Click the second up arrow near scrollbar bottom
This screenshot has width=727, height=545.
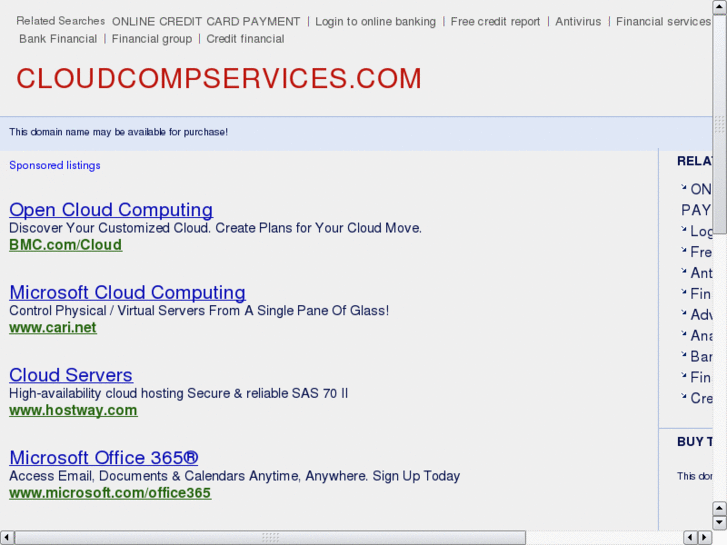720,508
